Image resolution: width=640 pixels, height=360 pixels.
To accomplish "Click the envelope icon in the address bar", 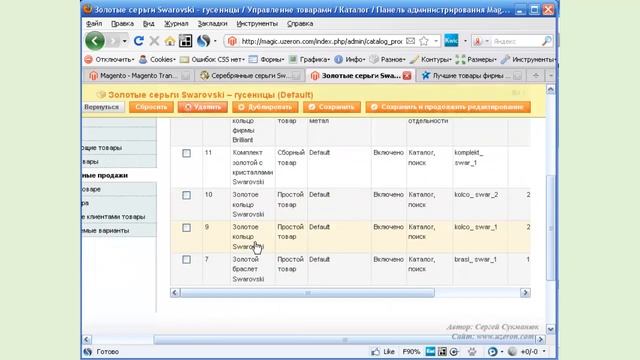I will [x=411, y=41].
